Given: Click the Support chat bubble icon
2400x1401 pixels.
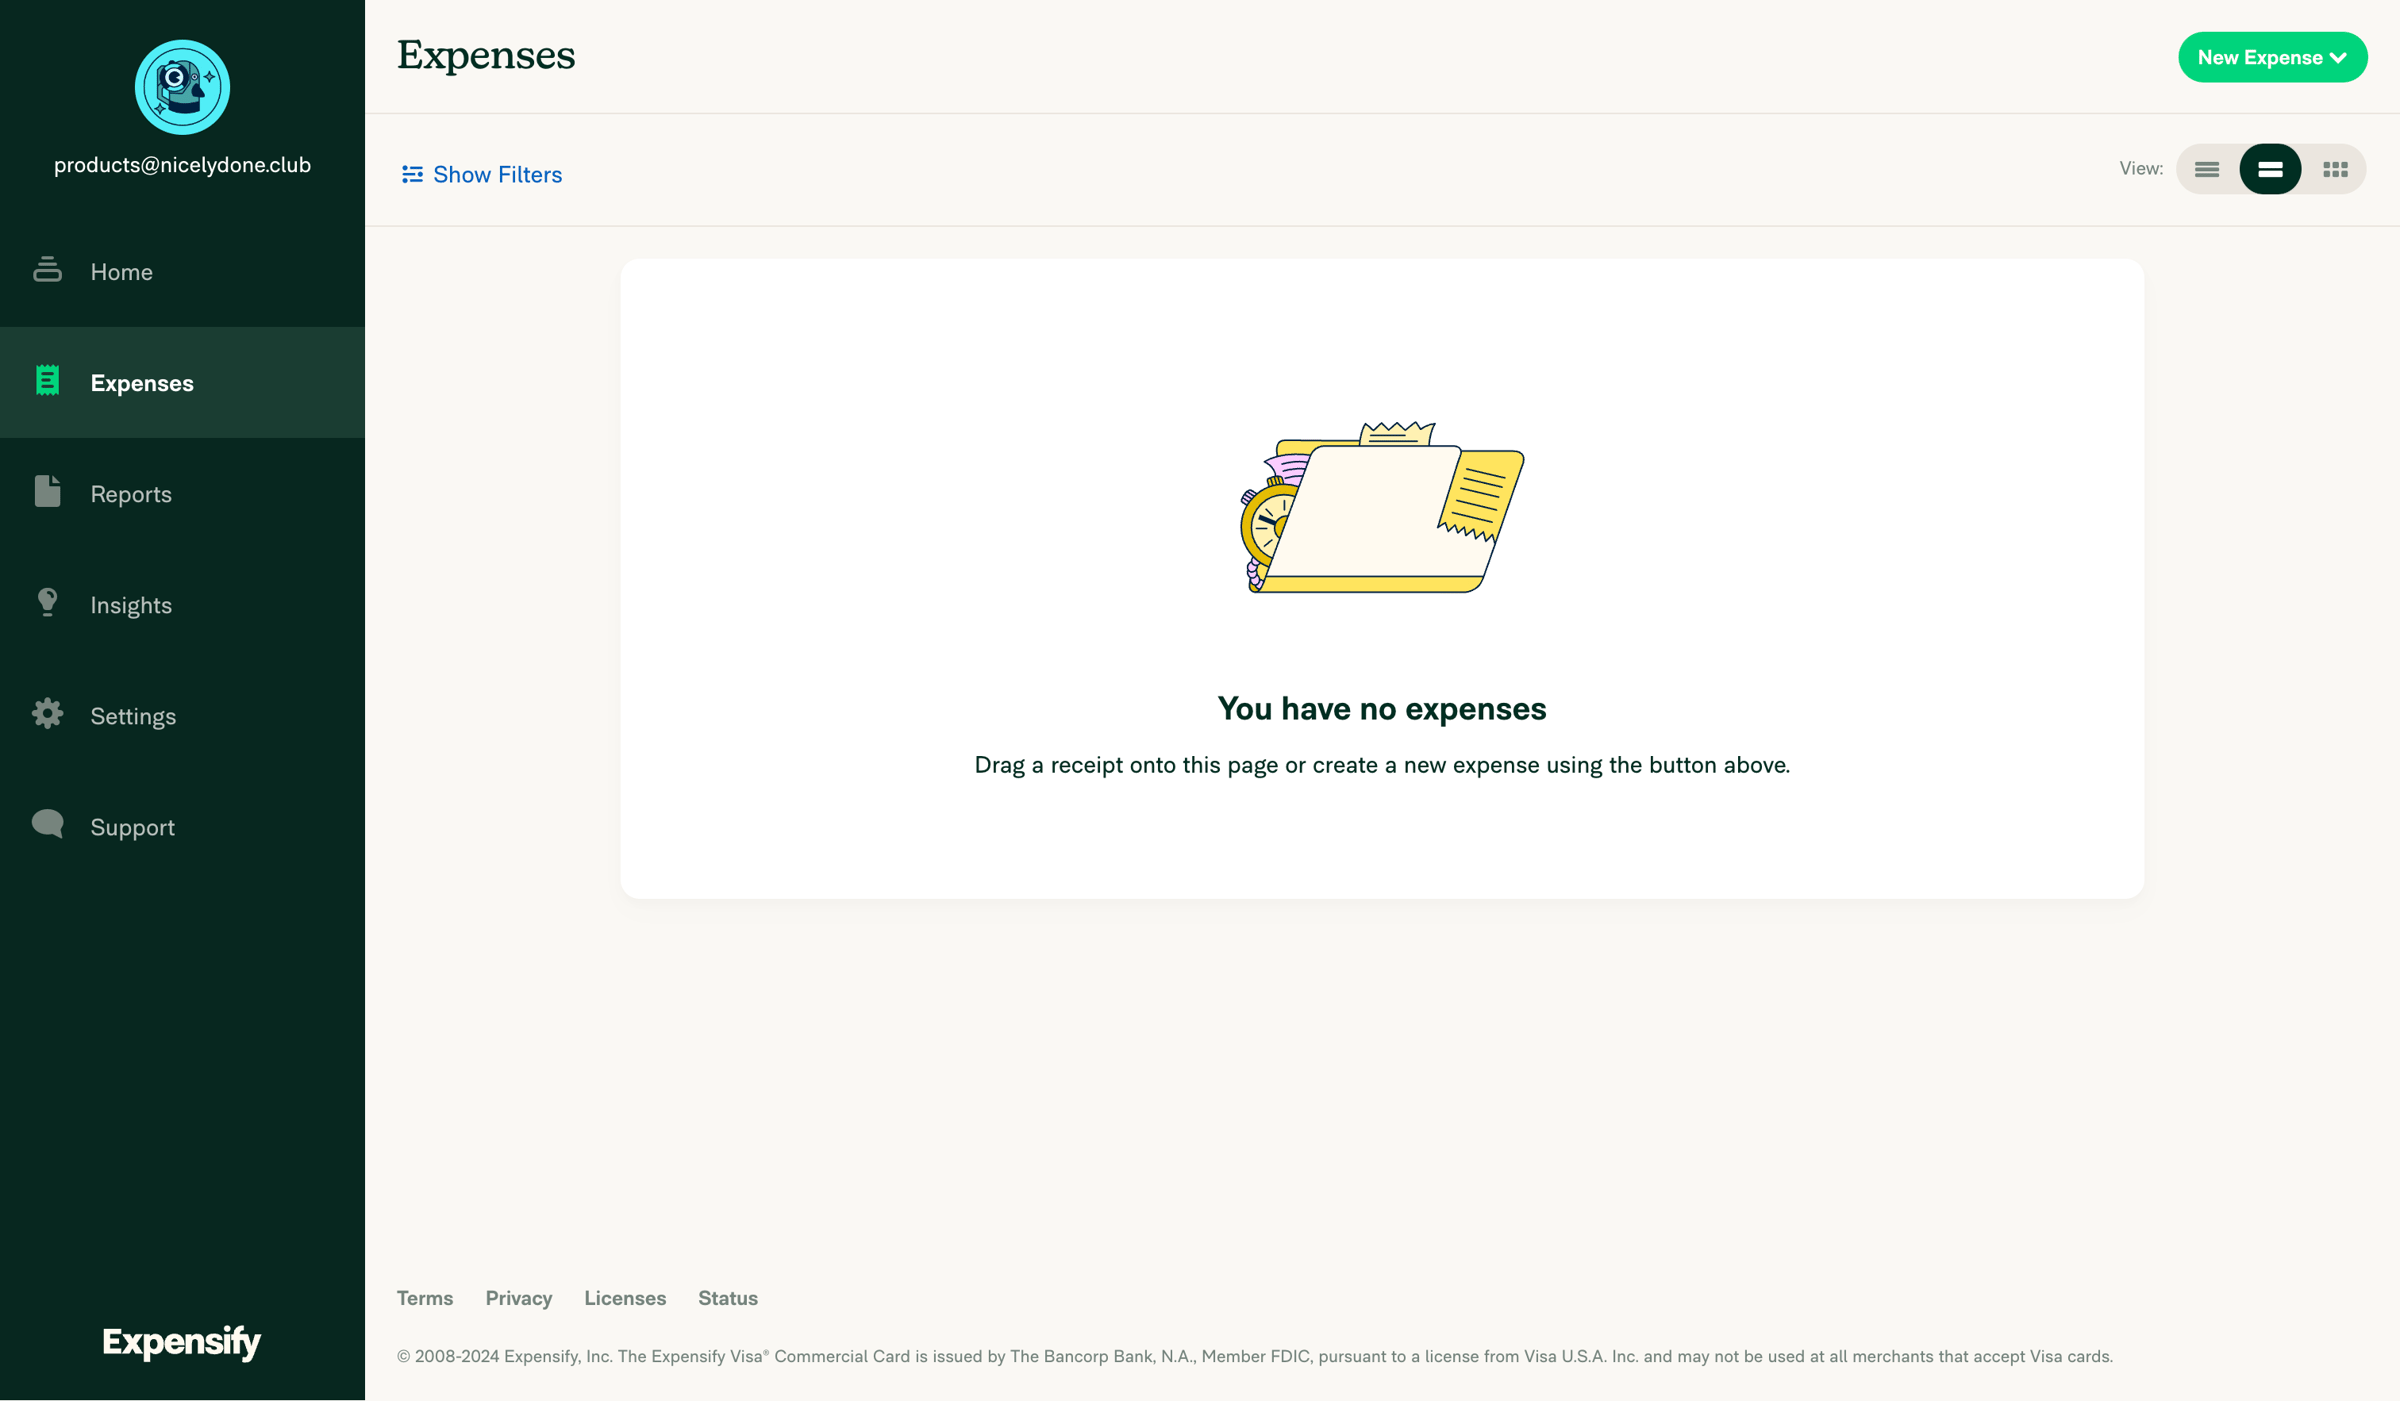Looking at the screenshot, I should 47,823.
